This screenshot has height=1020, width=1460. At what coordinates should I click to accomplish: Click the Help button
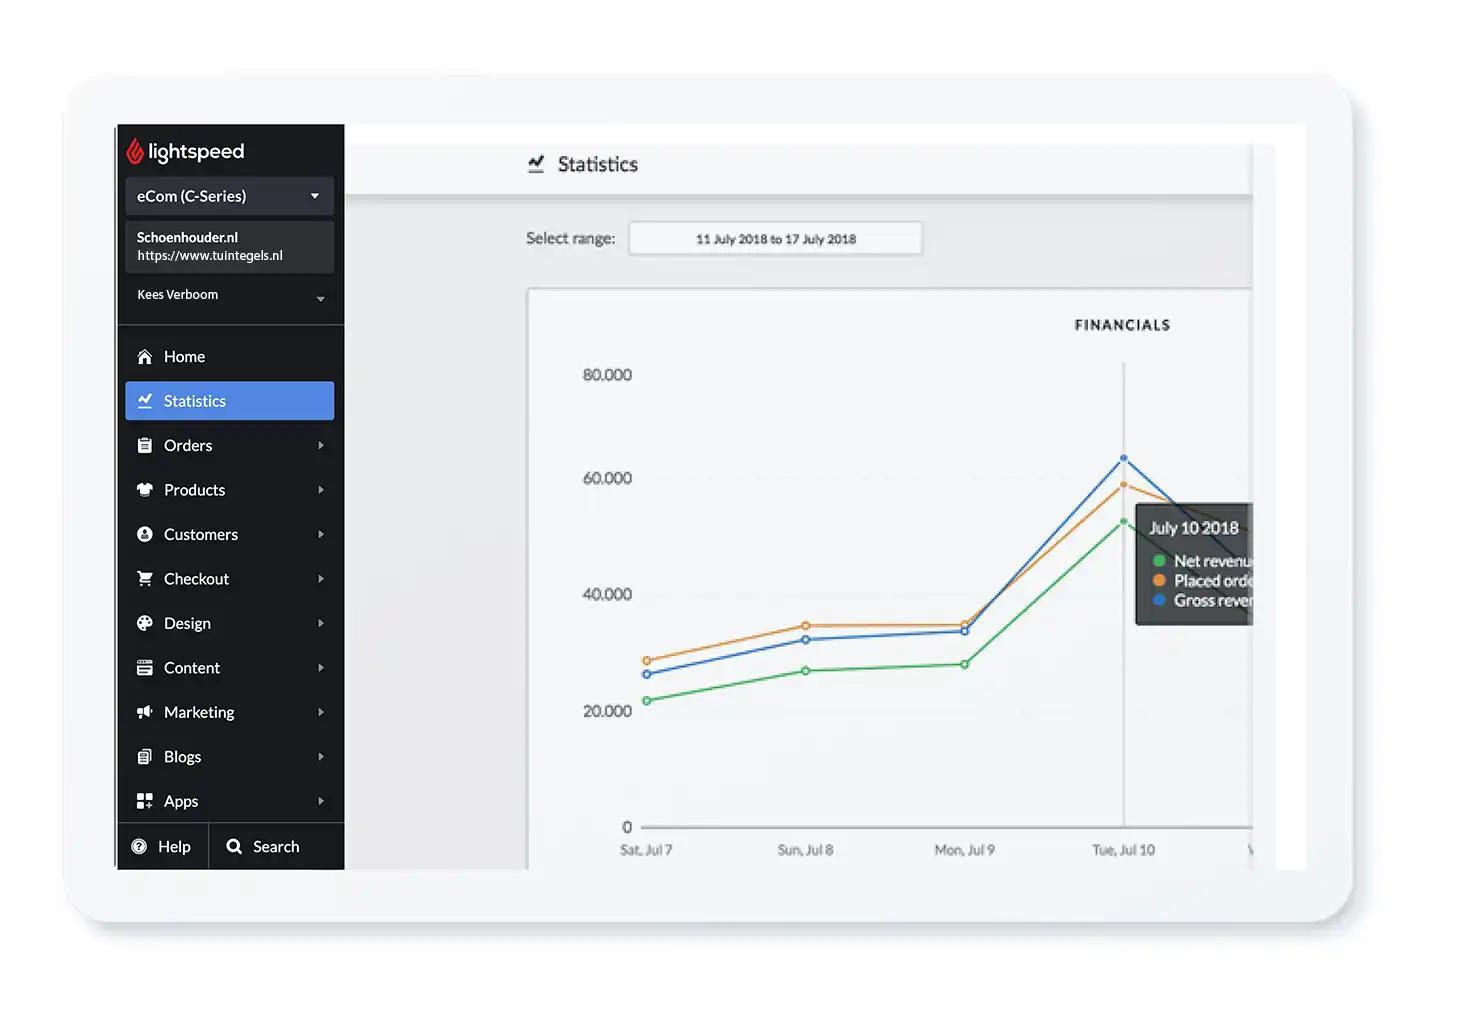click(163, 847)
